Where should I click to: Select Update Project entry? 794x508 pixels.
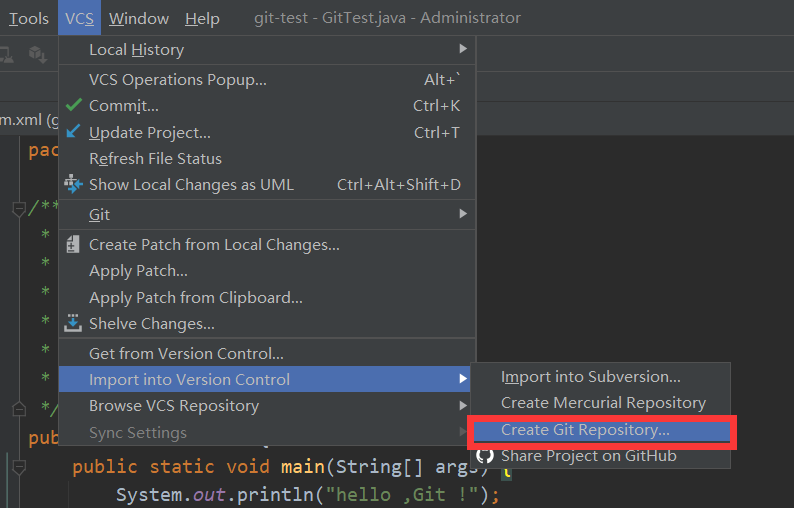click(267, 133)
